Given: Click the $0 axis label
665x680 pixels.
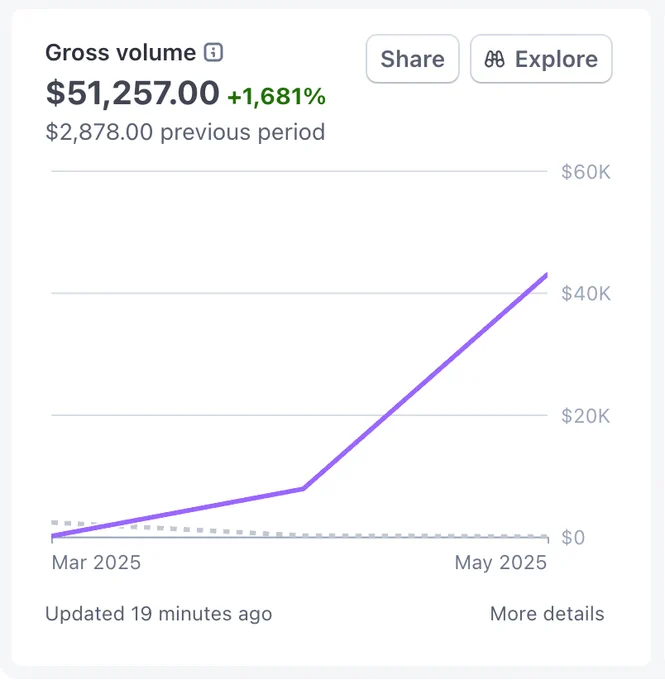Looking at the screenshot, I should [x=573, y=537].
